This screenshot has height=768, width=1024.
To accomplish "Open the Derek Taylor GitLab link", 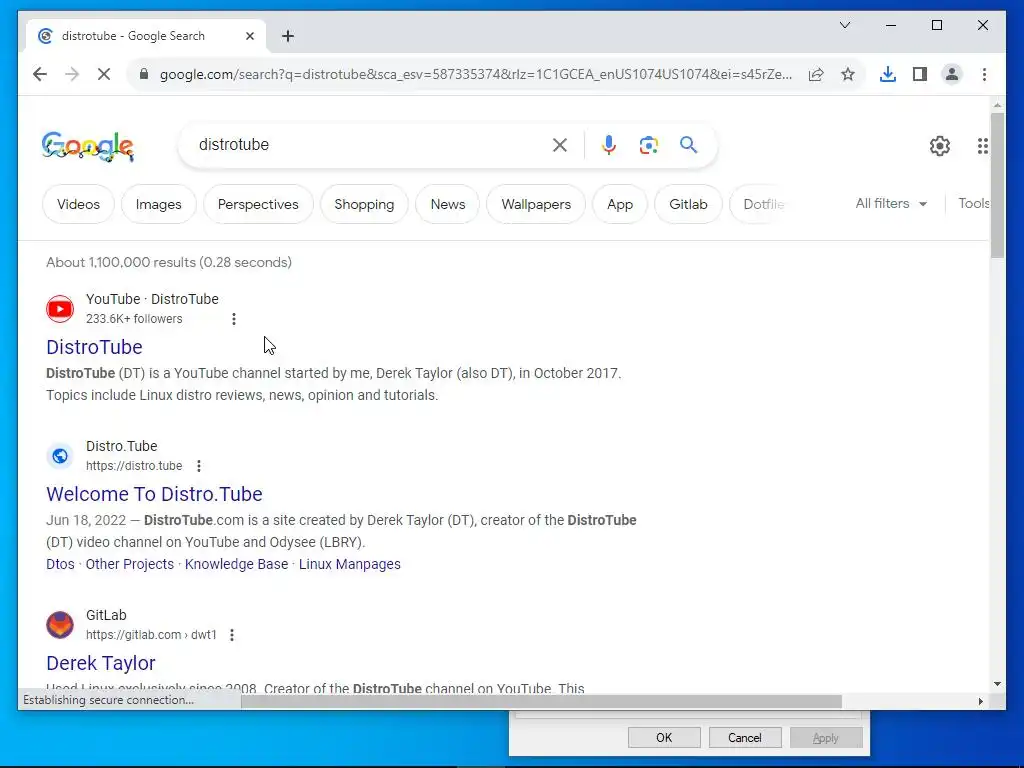I will point(101,663).
